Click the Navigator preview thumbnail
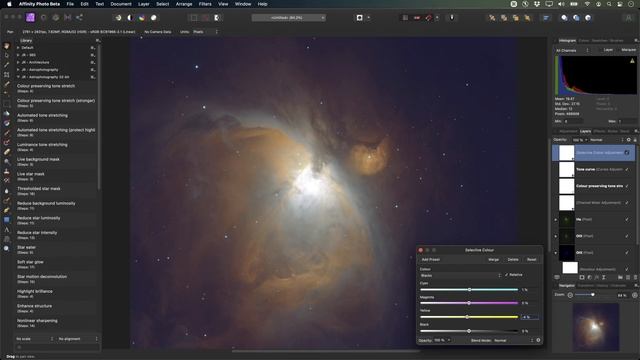The height and width of the screenshot is (360, 640). pyautogui.click(x=596, y=327)
